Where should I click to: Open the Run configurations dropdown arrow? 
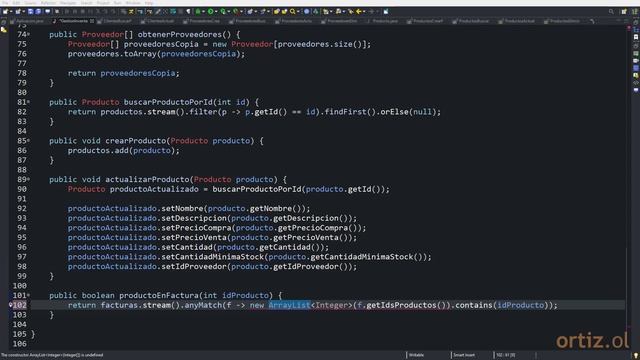[x=216, y=11]
